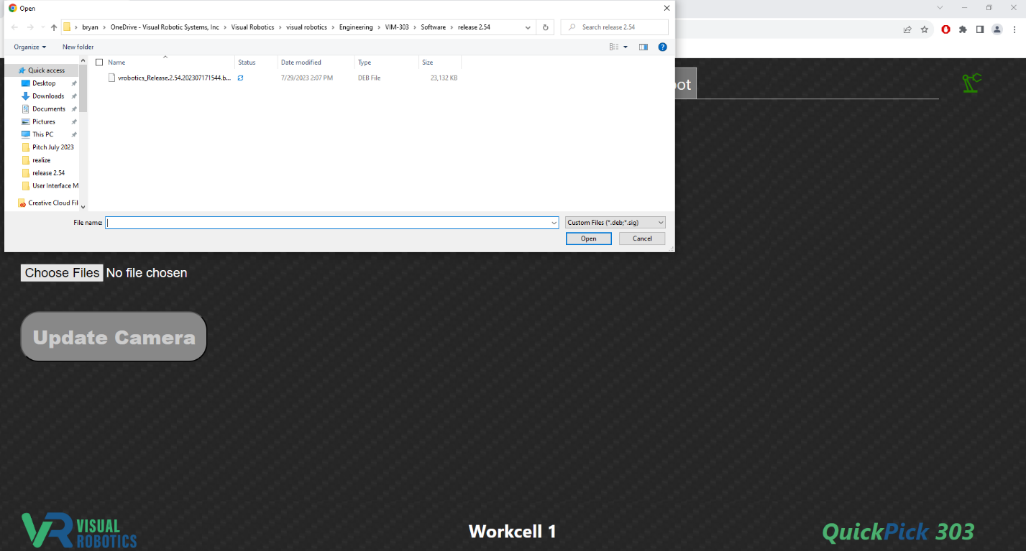Click the Choose Files button
The width and height of the screenshot is (1026, 551).
pos(62,273)
